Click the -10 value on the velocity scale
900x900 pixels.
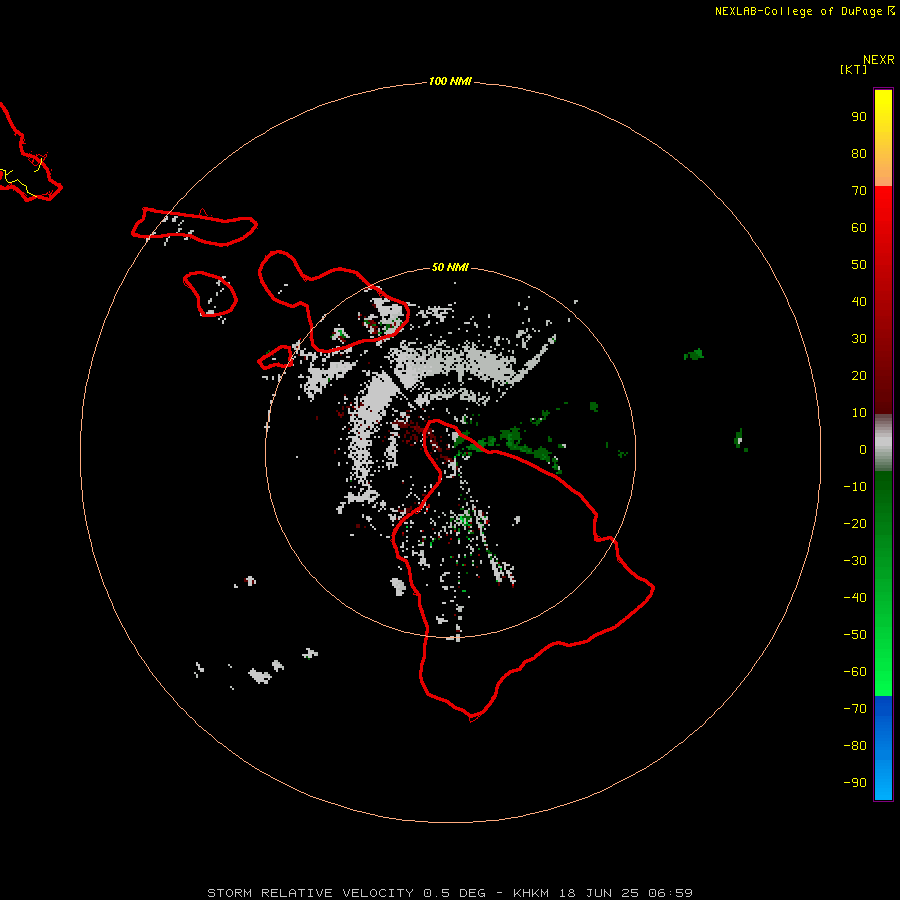click(855, 487)
